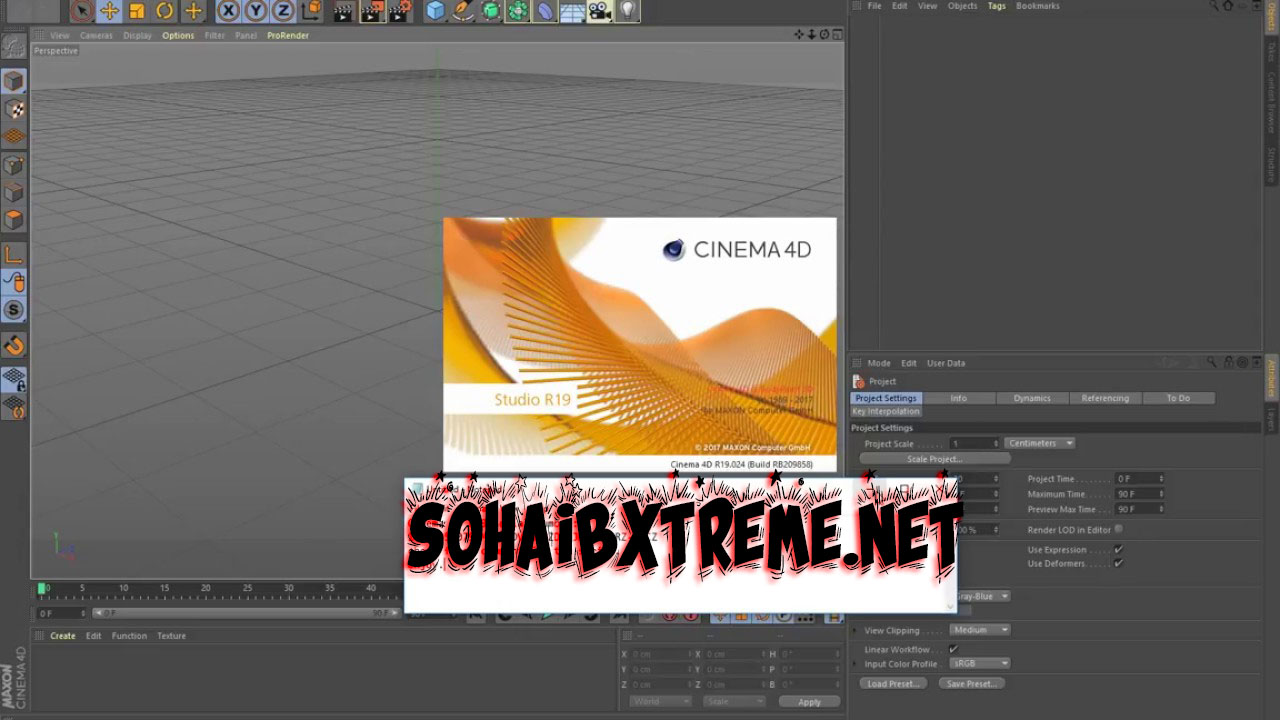1280x720 pixels.
Task: Toggle Use Expression checkbox
Action: (1118, 549)
